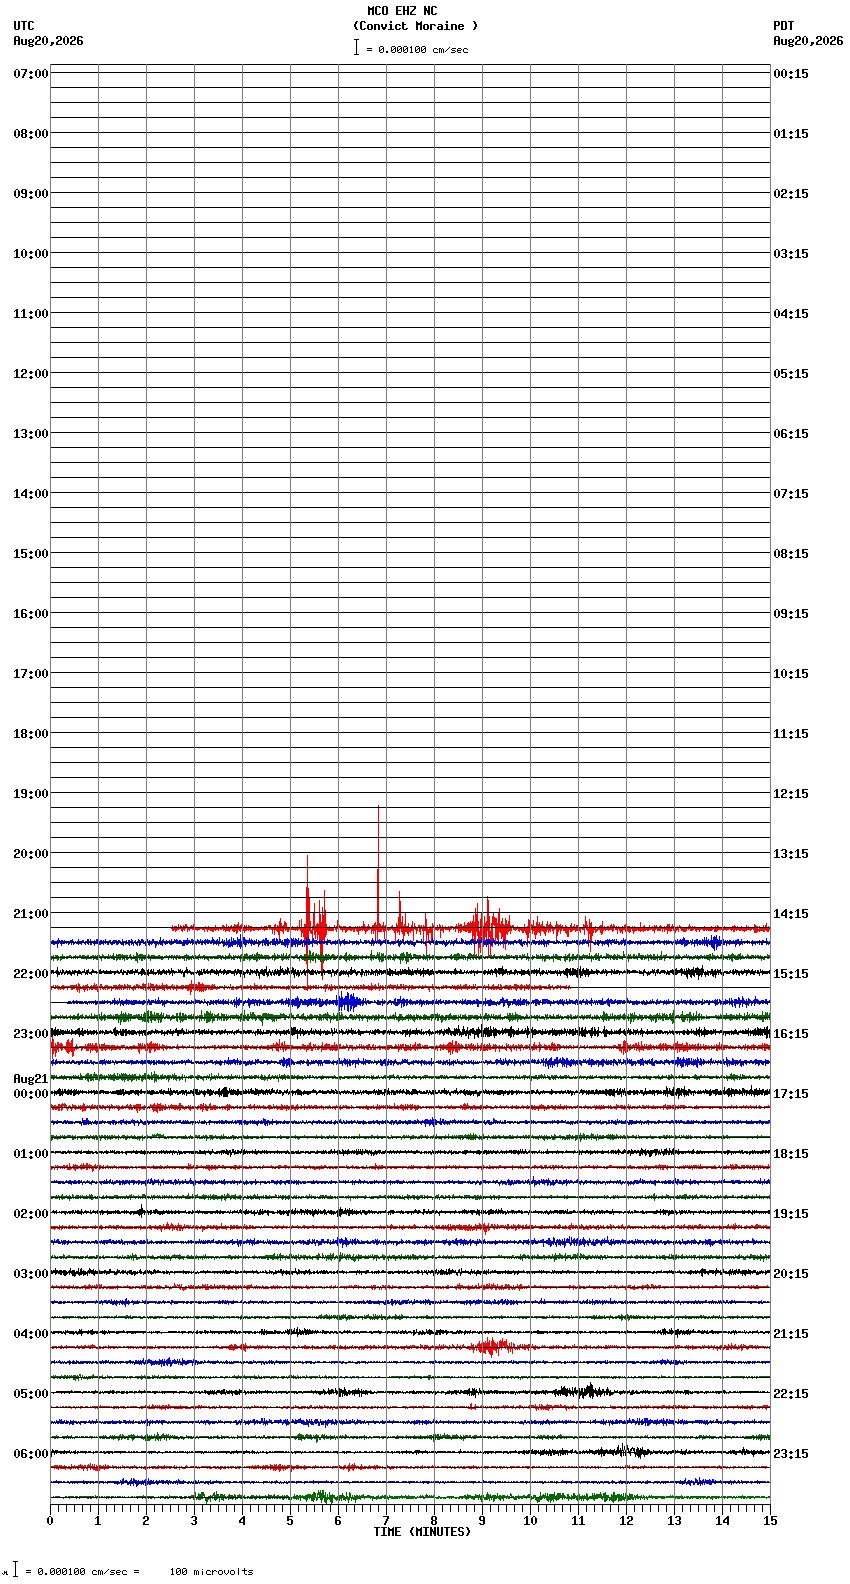Screen dimensions: 850x1584
Task: Click the station title 'MCO EHZ NC'
Action: [x=402, y=11]
